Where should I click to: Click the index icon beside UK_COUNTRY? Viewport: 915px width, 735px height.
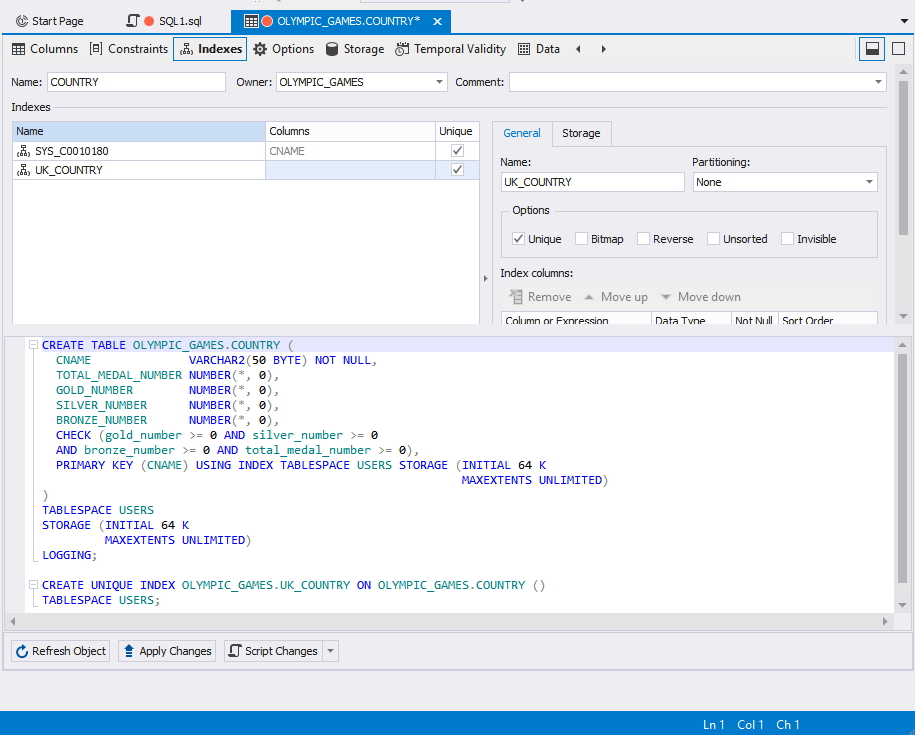pos(22,169)
